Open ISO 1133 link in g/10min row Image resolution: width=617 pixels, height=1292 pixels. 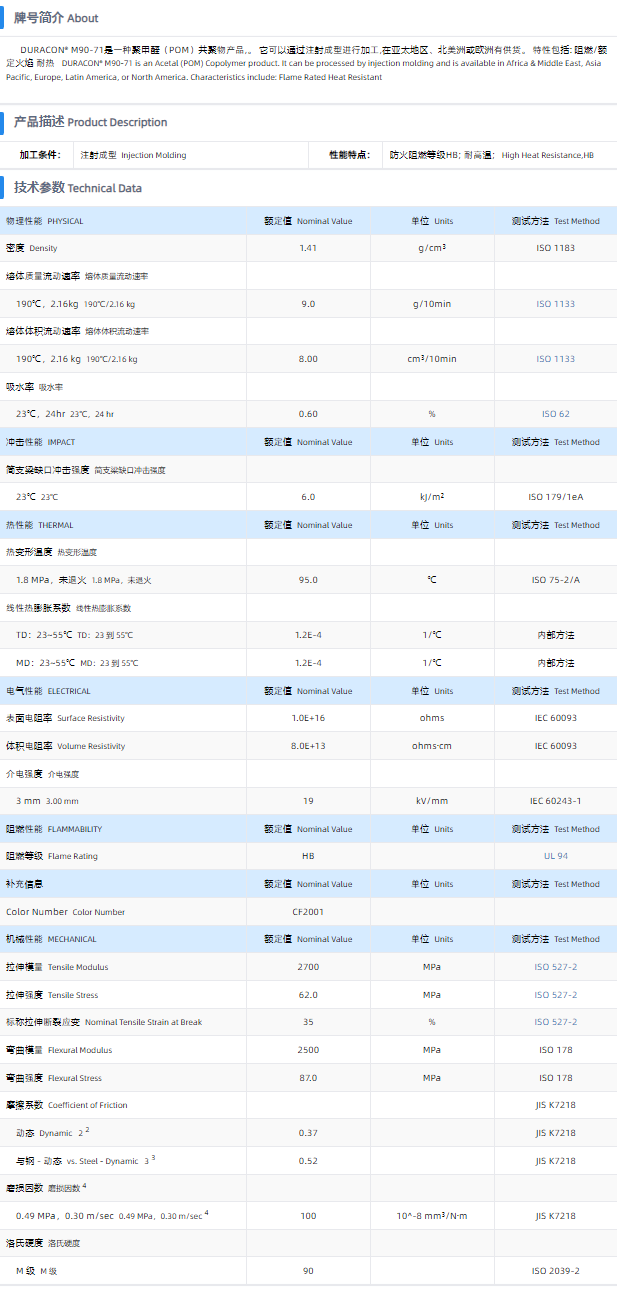pos(555,304)
